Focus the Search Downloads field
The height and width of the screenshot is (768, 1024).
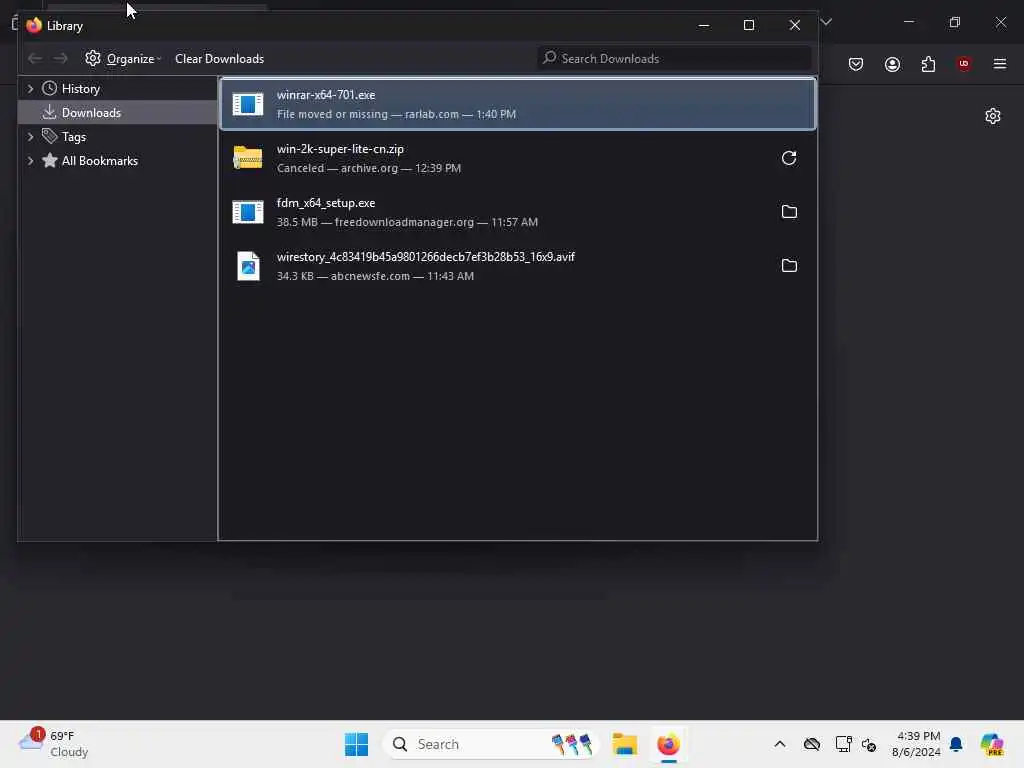point(673,59)
